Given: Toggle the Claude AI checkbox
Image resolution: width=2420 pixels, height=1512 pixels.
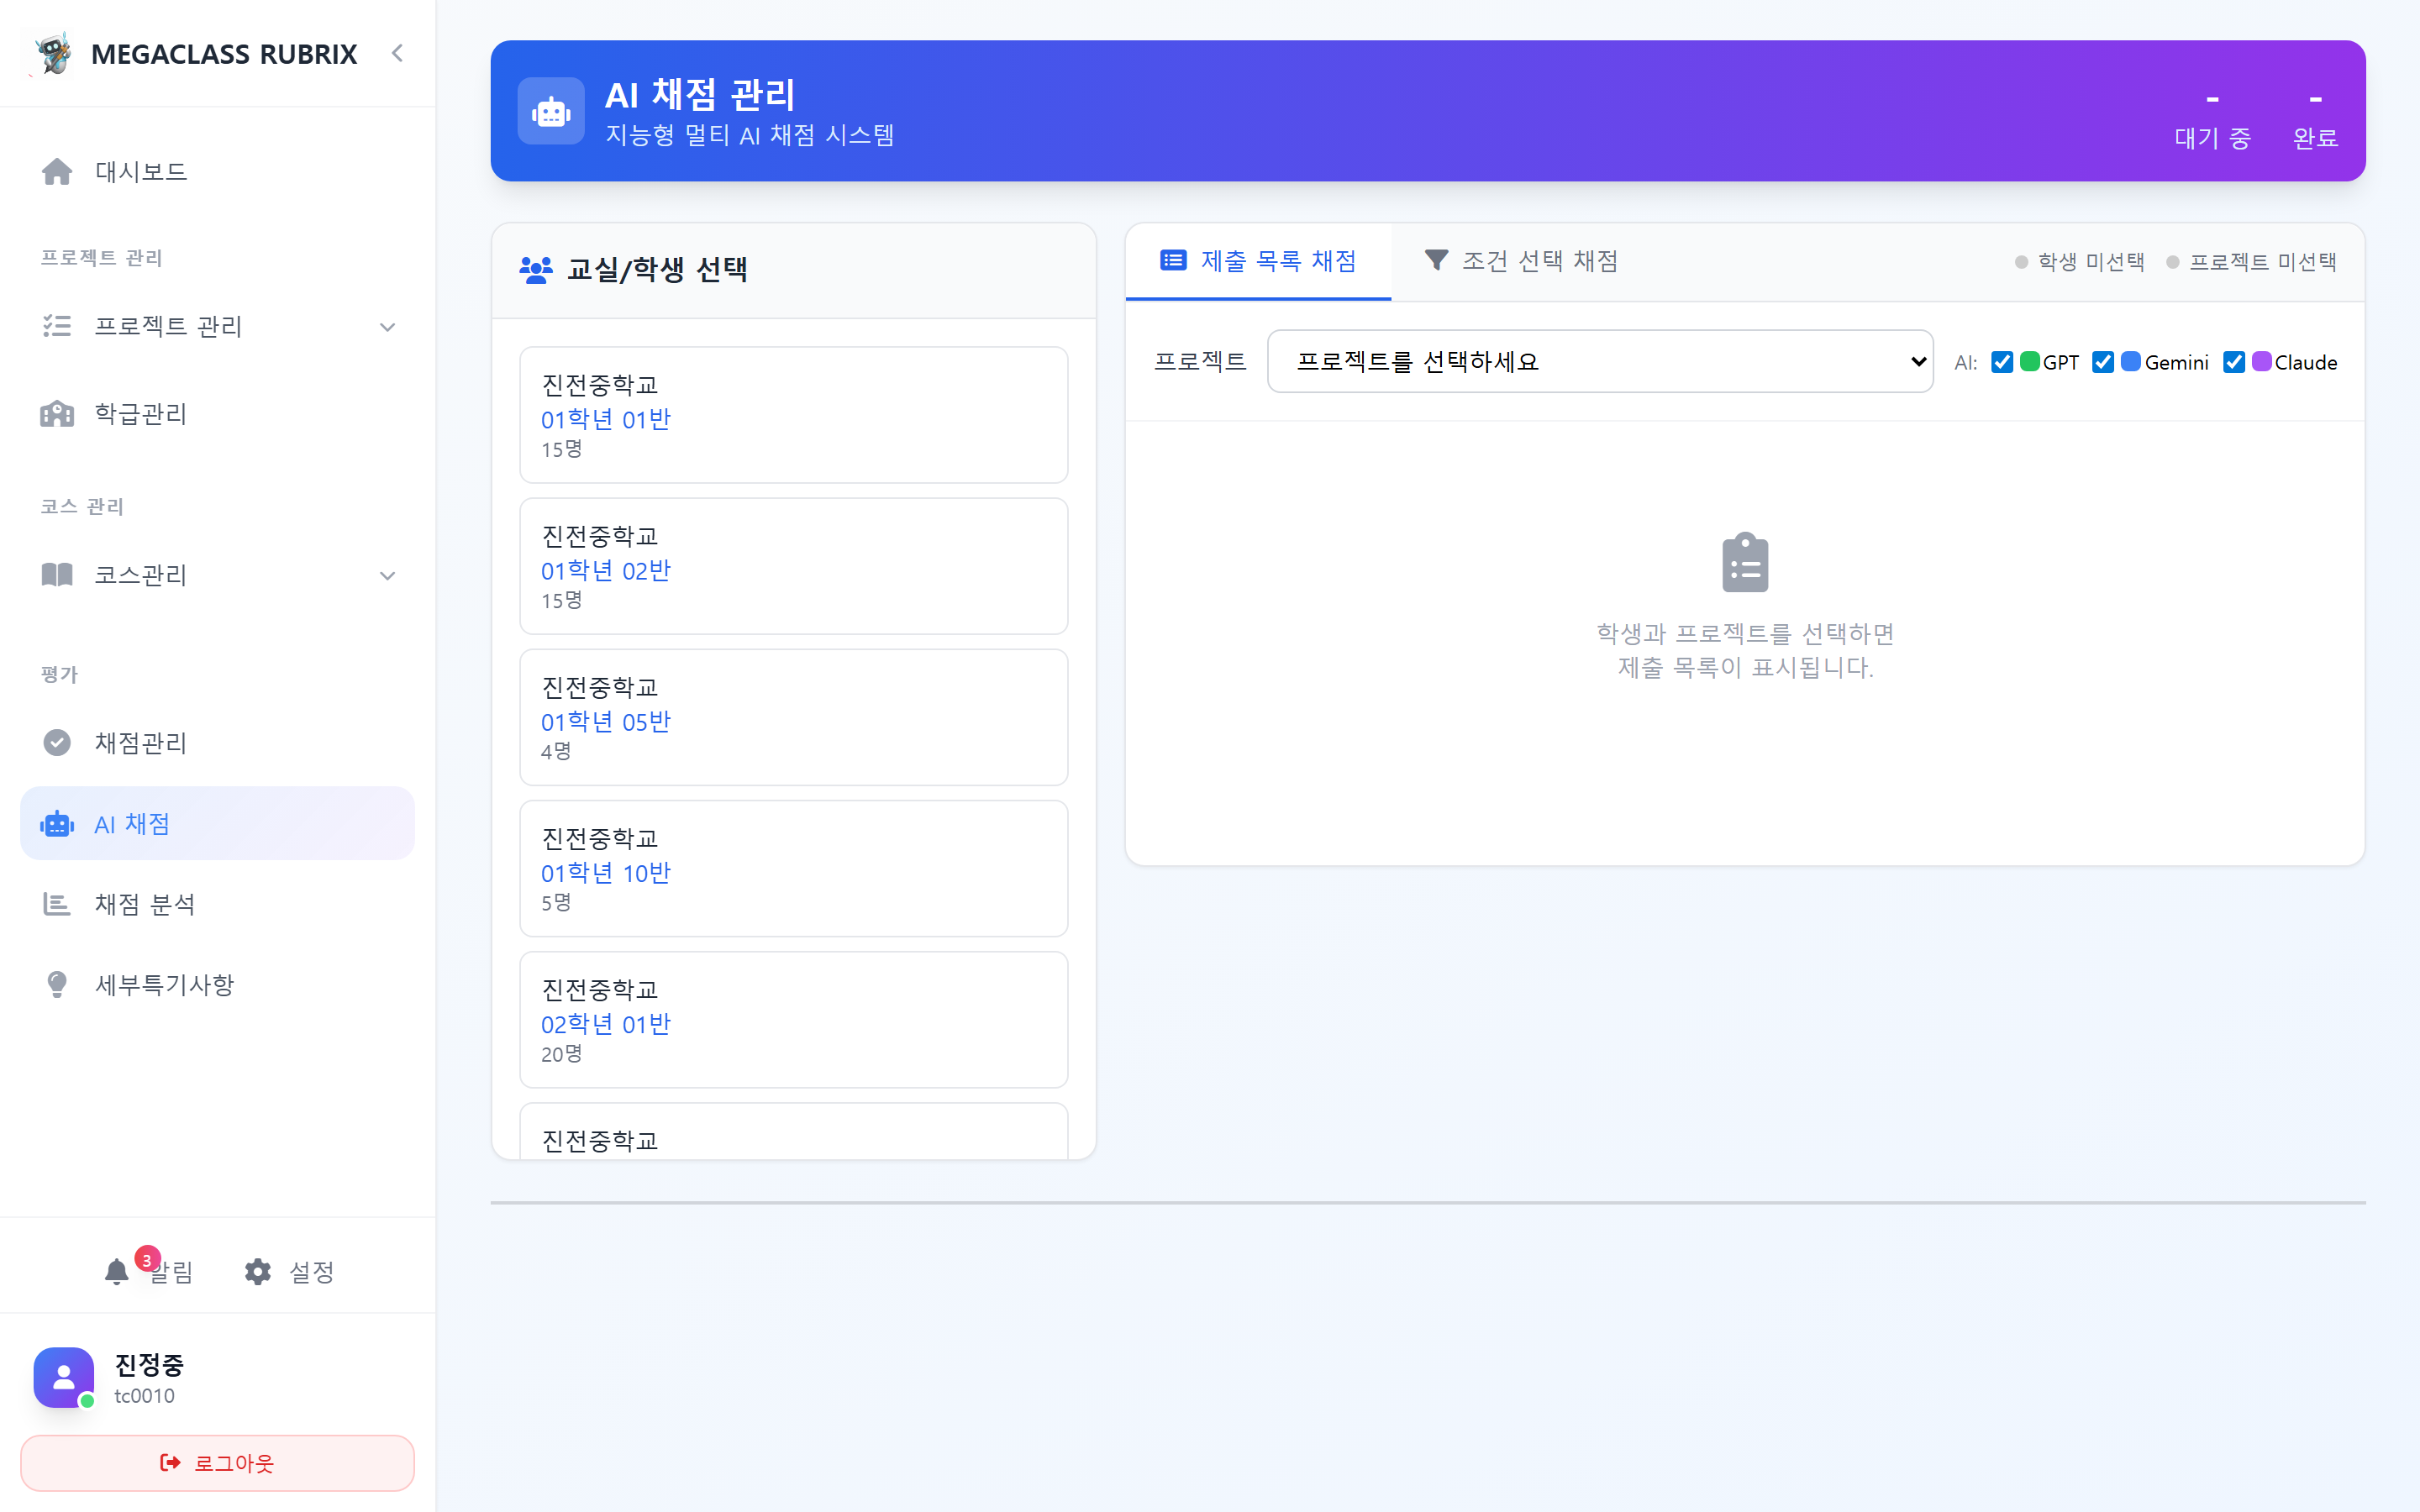Looking at the screenshot, I should [2236, 362].
